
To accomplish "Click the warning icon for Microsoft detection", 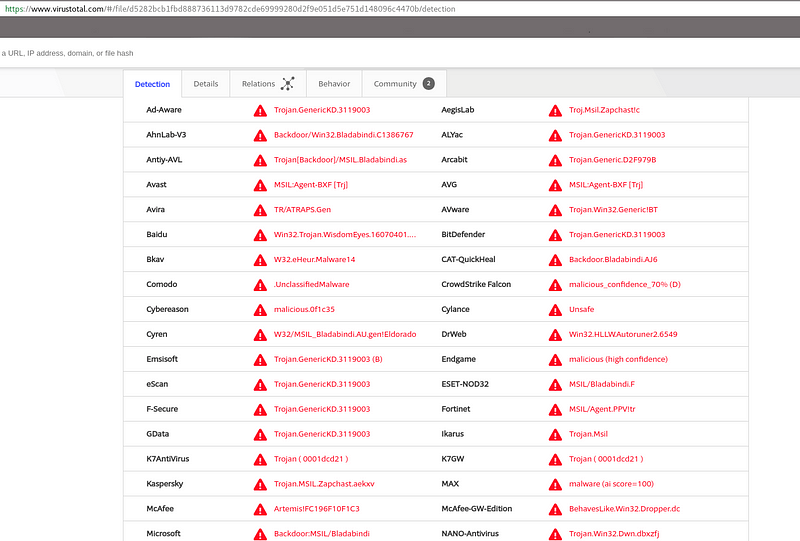I will 260,534.
